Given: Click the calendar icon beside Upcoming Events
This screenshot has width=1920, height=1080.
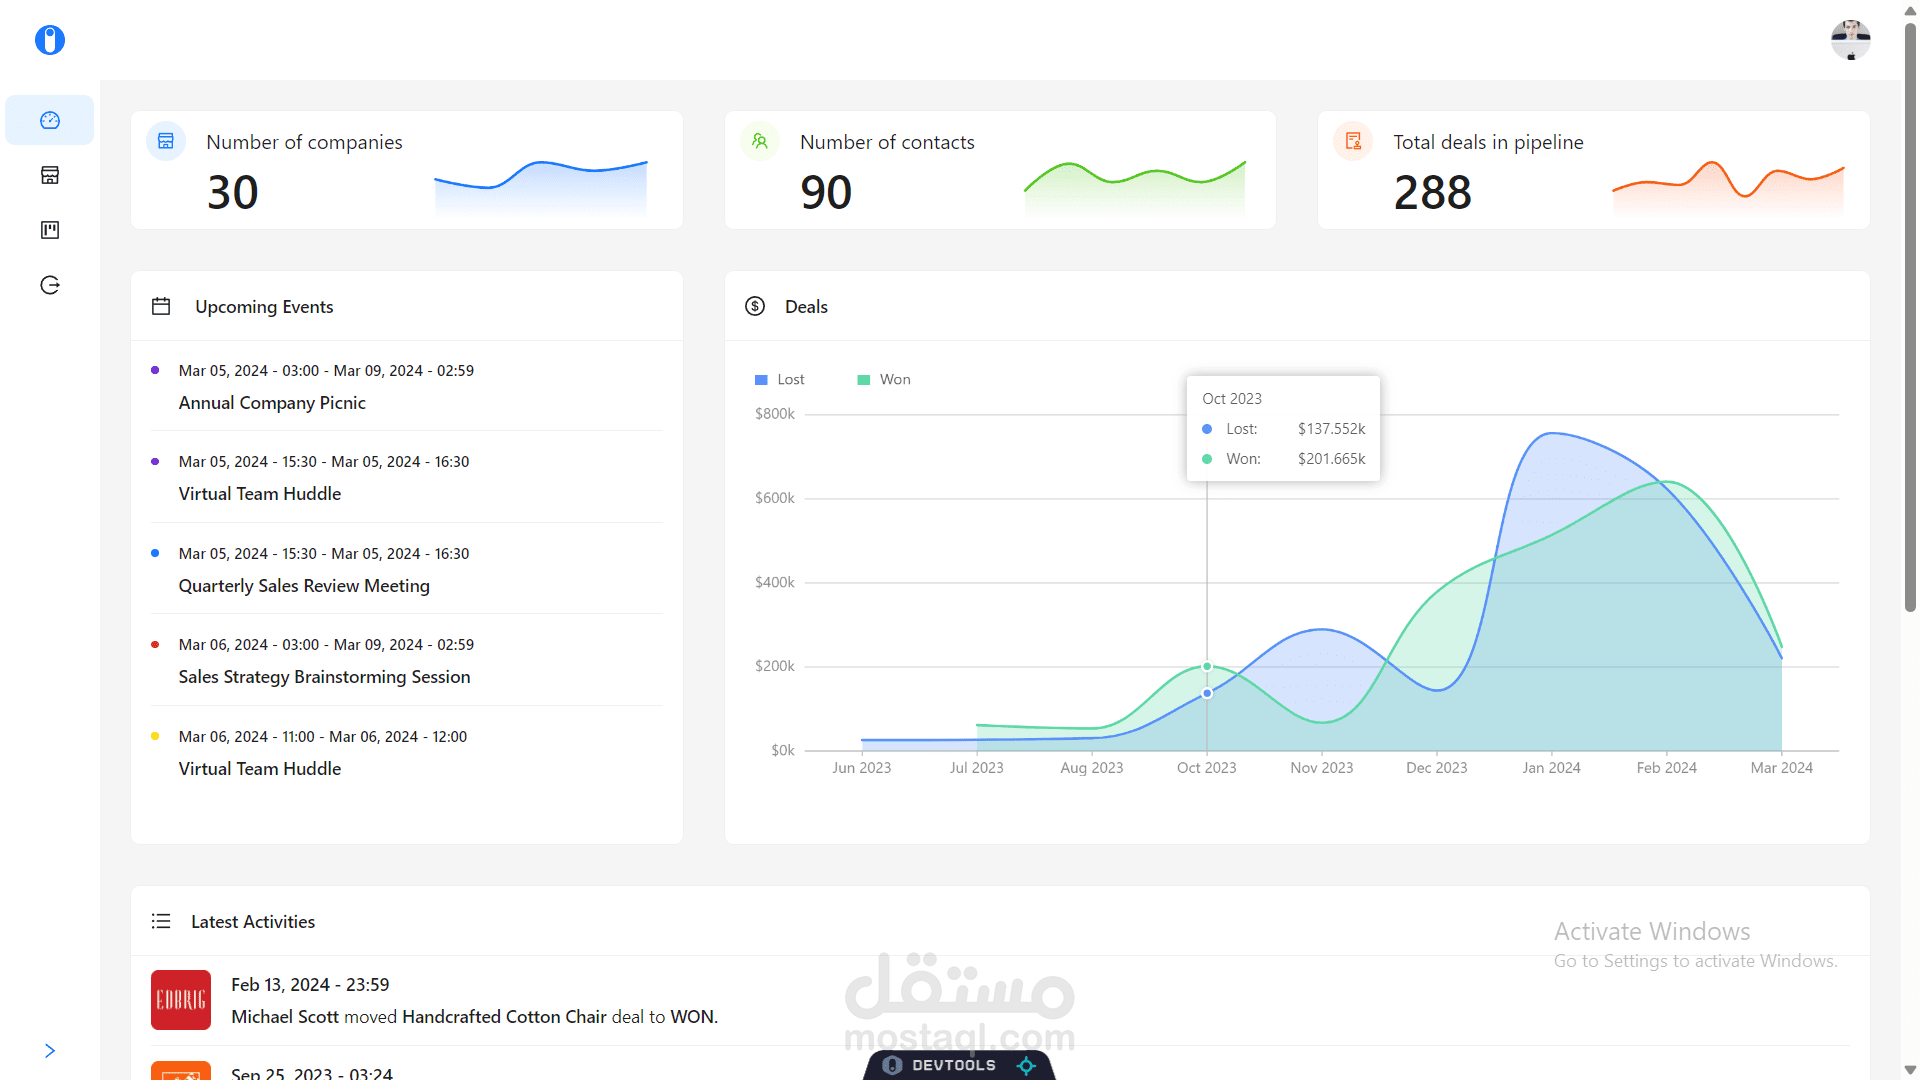Looking at the screenshot, I should pos(161,306).
